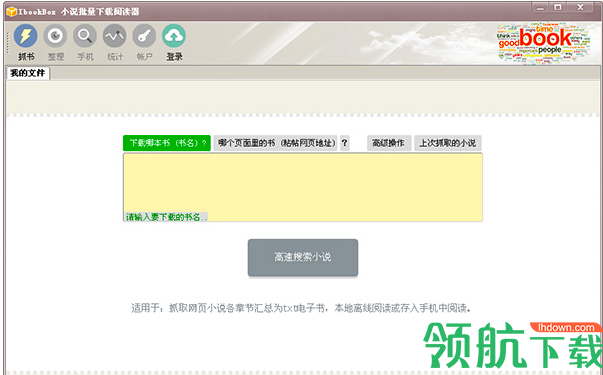Screen dimensions: 603x375
Task: Open 上次抓取的小说 button
Action: (x=448, y=143)
